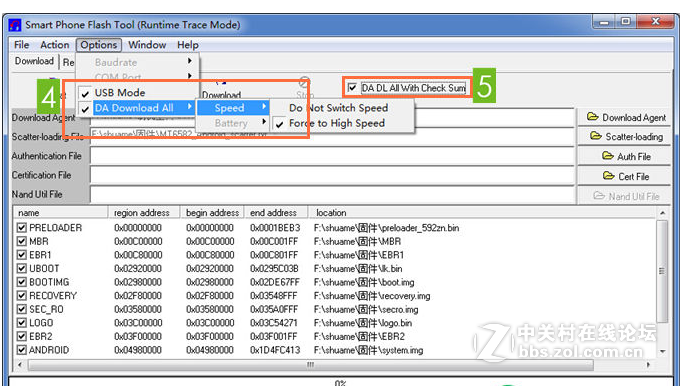Uncheck the MBR partition checkbox

(x=21, y=241)
